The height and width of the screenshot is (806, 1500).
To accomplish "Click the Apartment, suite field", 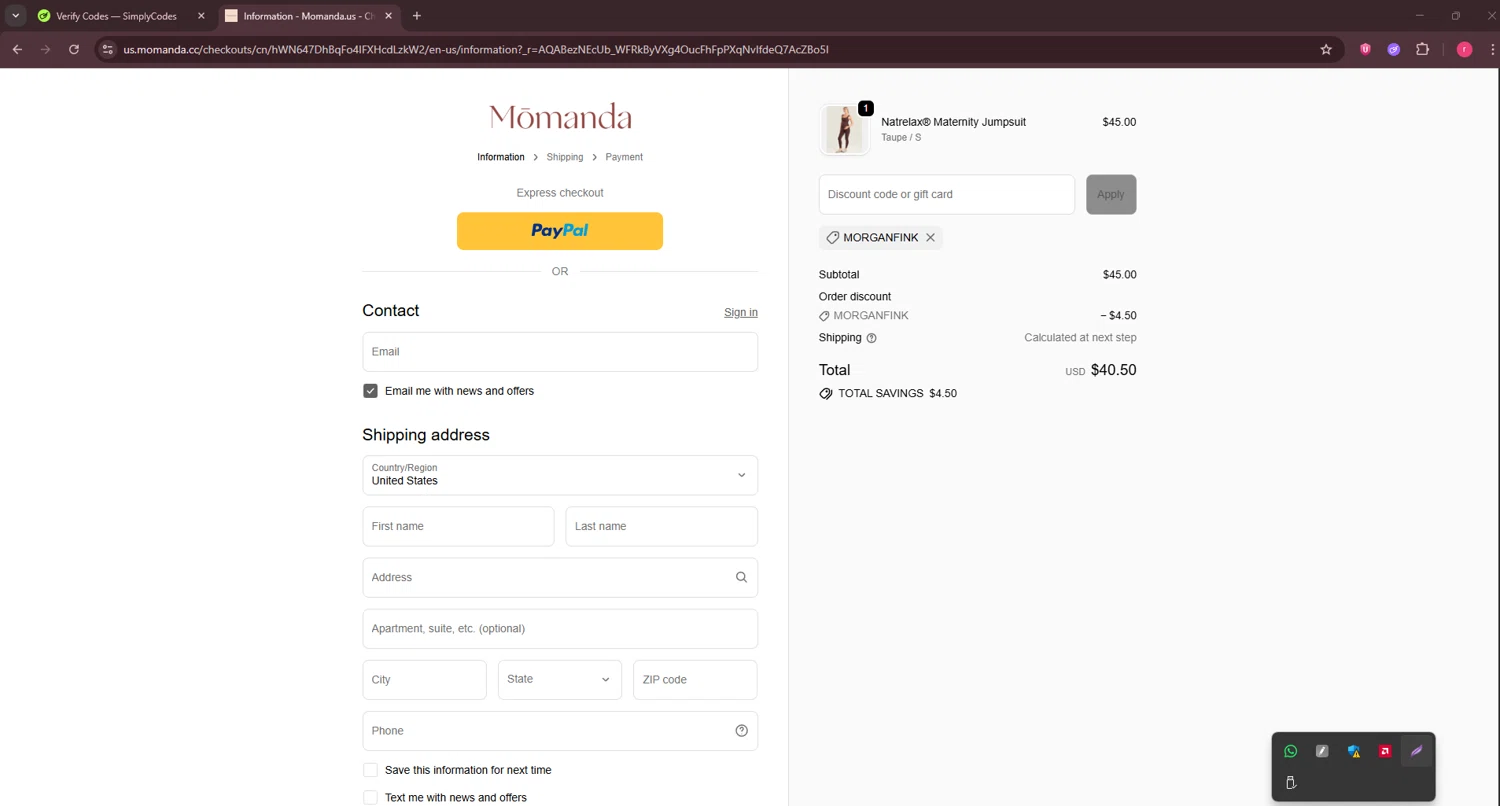I will click(560, 629).
